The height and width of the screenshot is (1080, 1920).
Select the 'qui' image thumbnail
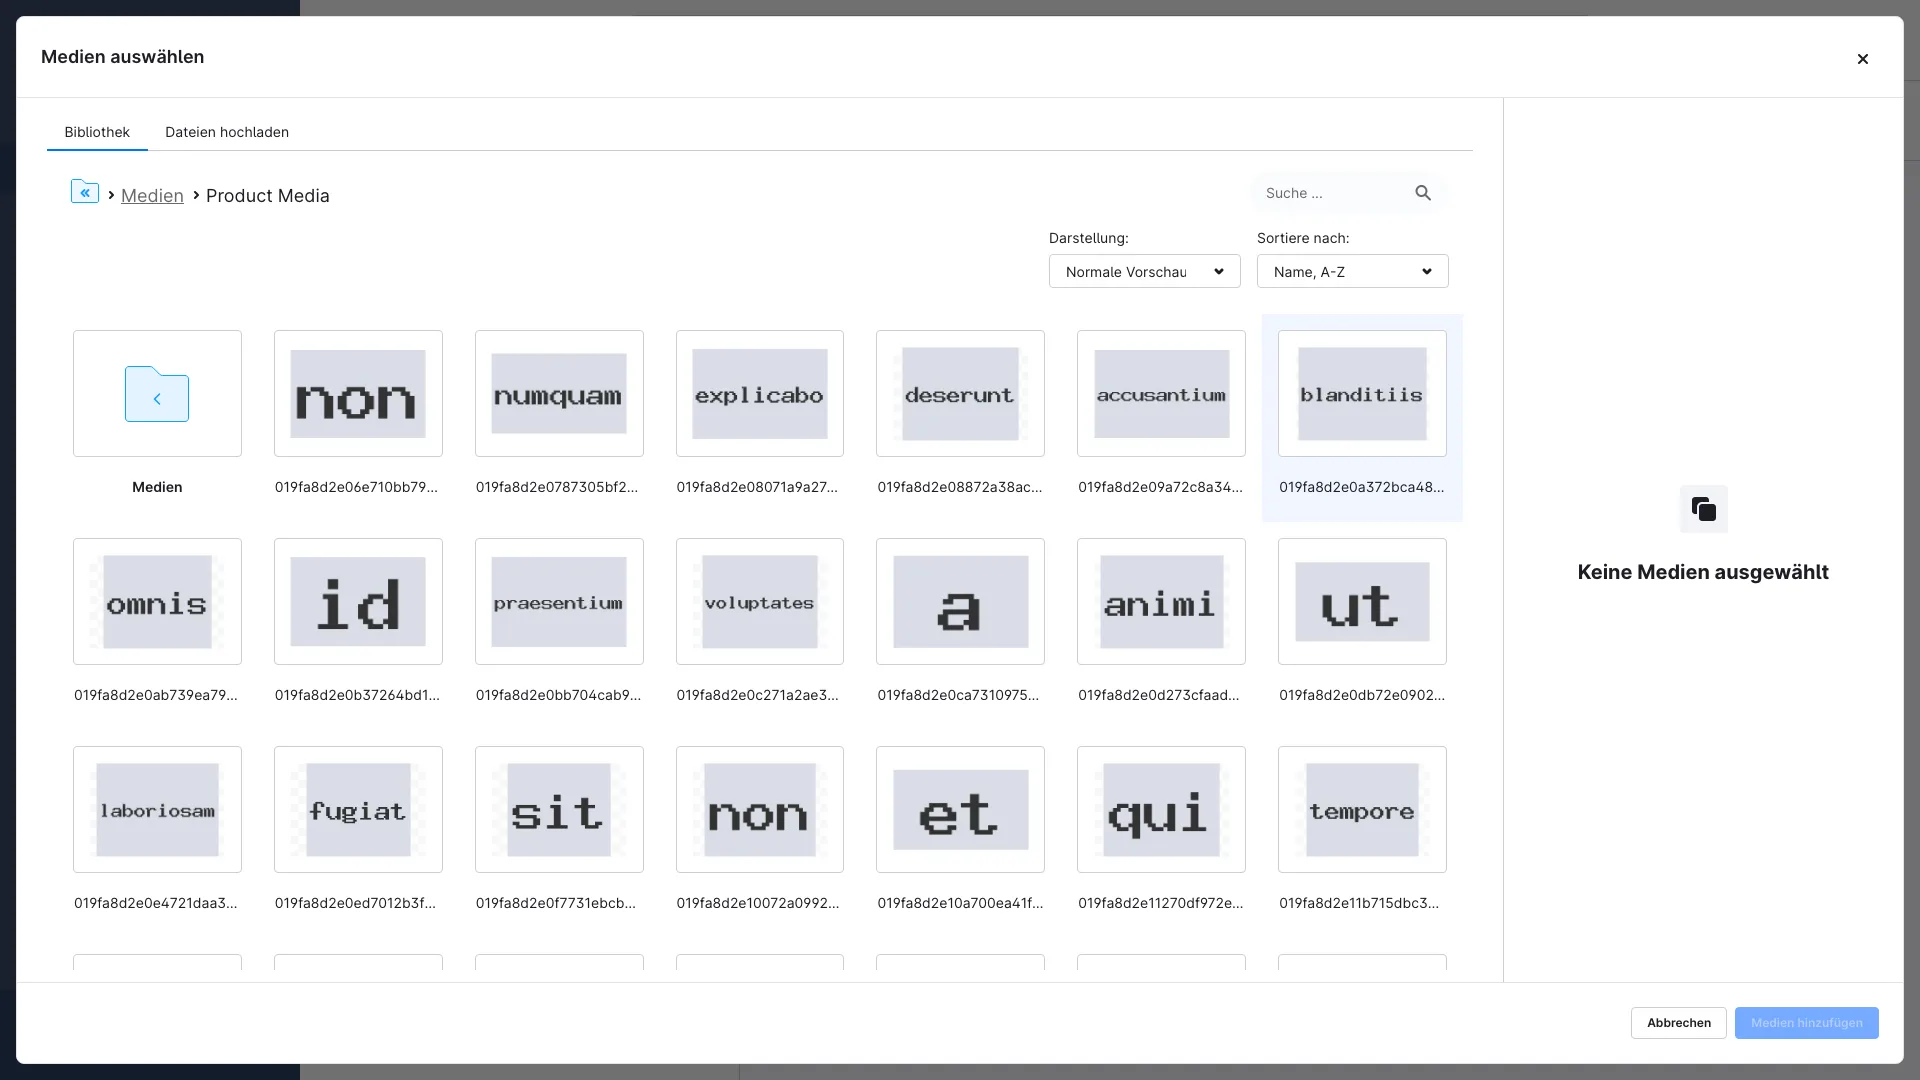(x=1161, y=810)
